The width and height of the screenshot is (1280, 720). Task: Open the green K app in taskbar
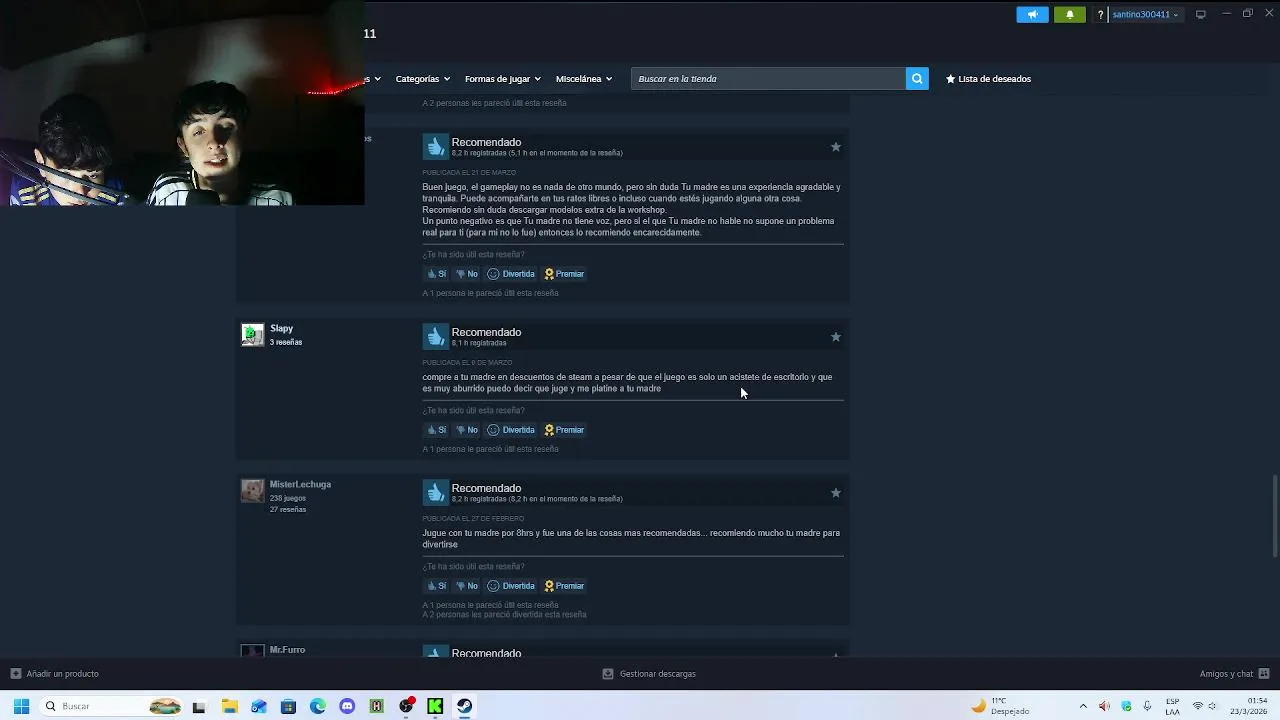click(435, 707)
